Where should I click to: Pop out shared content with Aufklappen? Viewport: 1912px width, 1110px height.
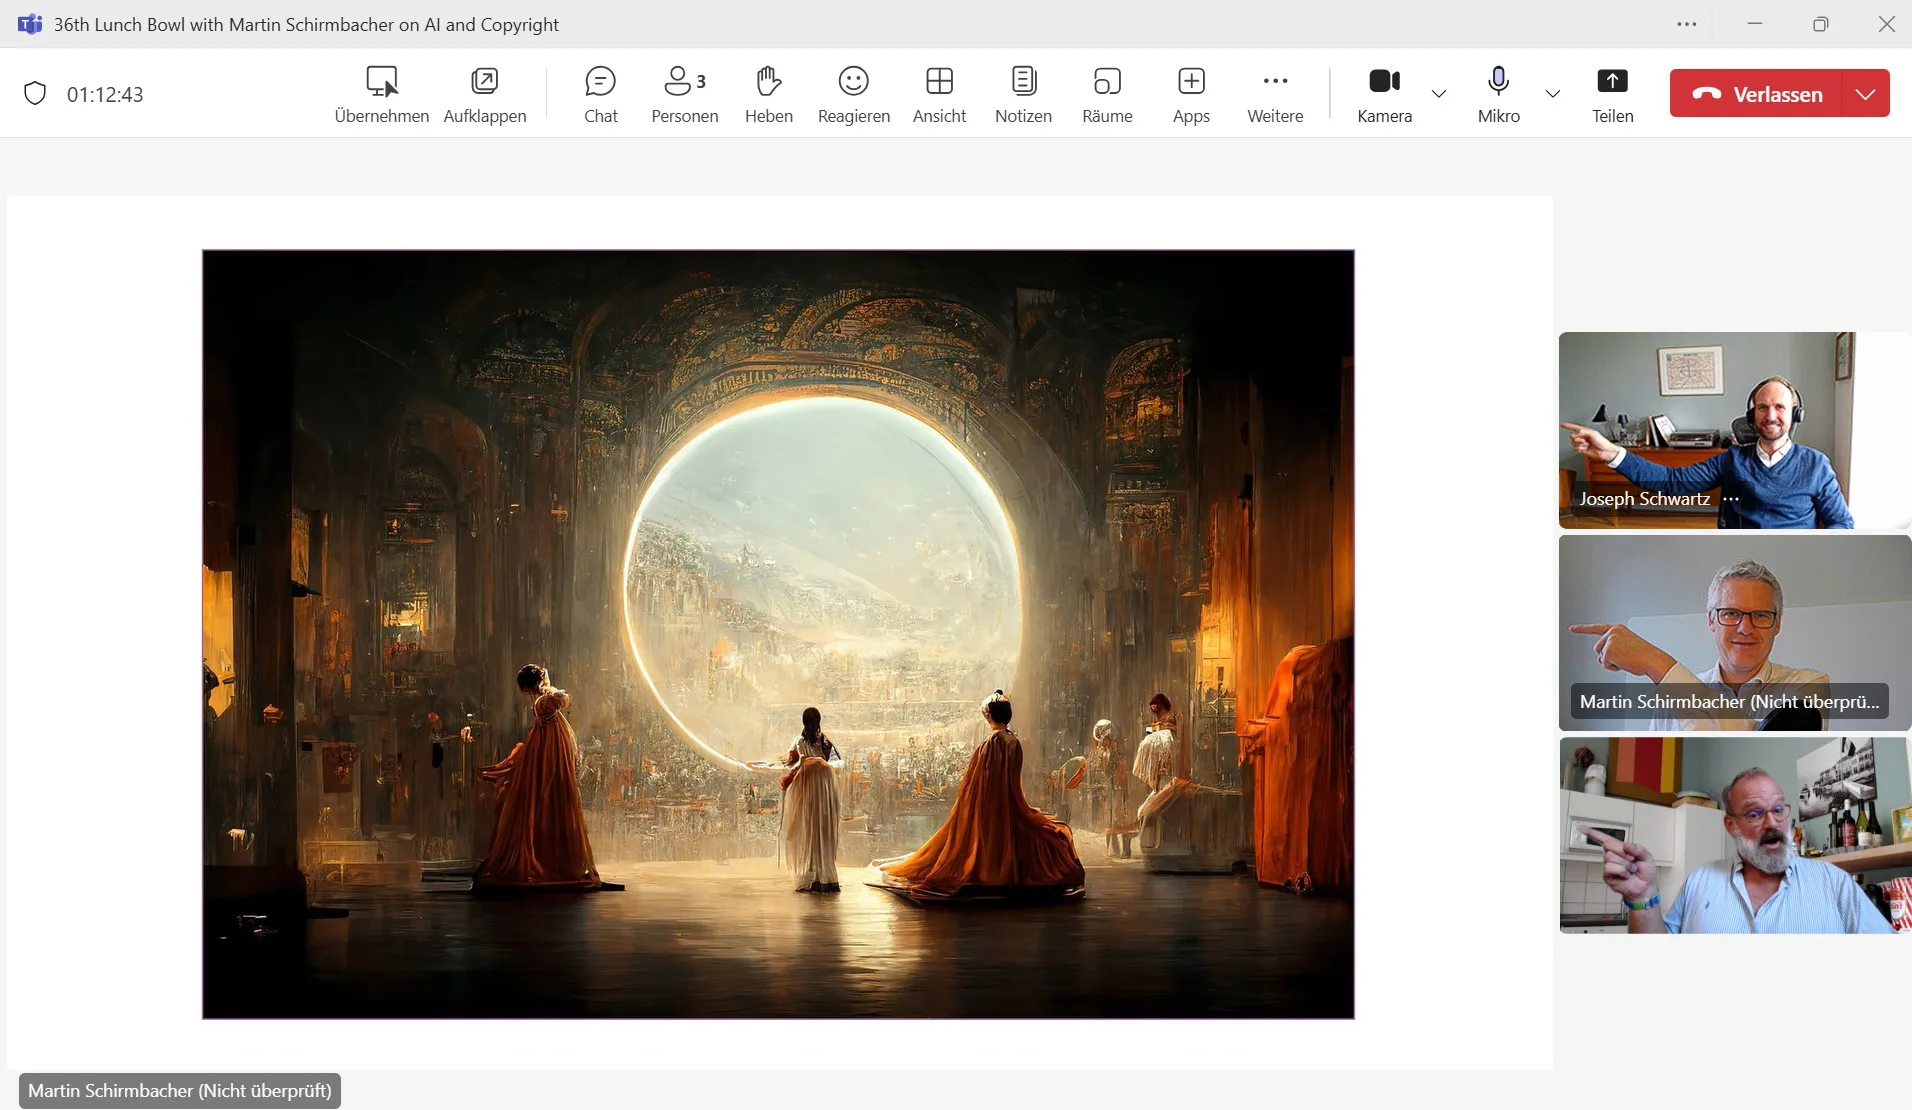pyautogui.click(x=484, y=94)
